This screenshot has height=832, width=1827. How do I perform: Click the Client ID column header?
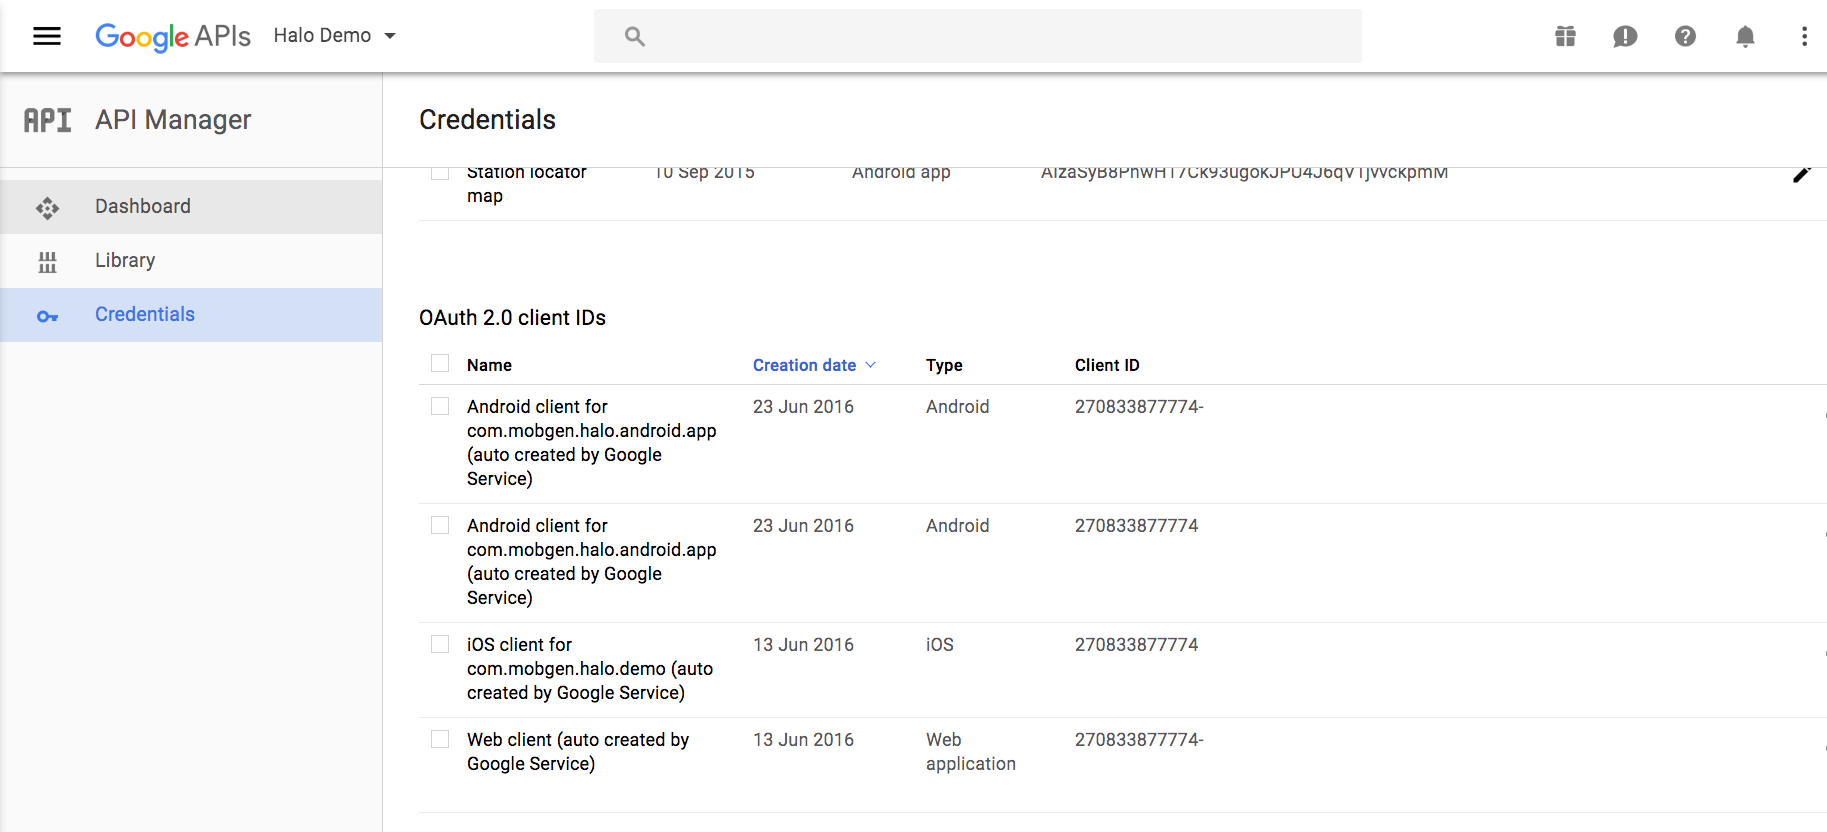coord(1107,365)
